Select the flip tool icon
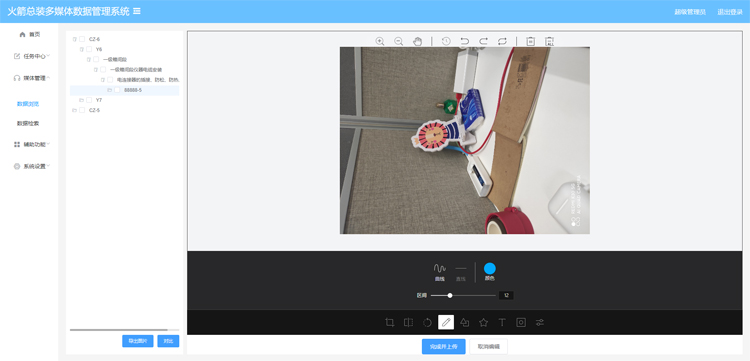Viewport: 750px width, 361px height. coord(408,322)
